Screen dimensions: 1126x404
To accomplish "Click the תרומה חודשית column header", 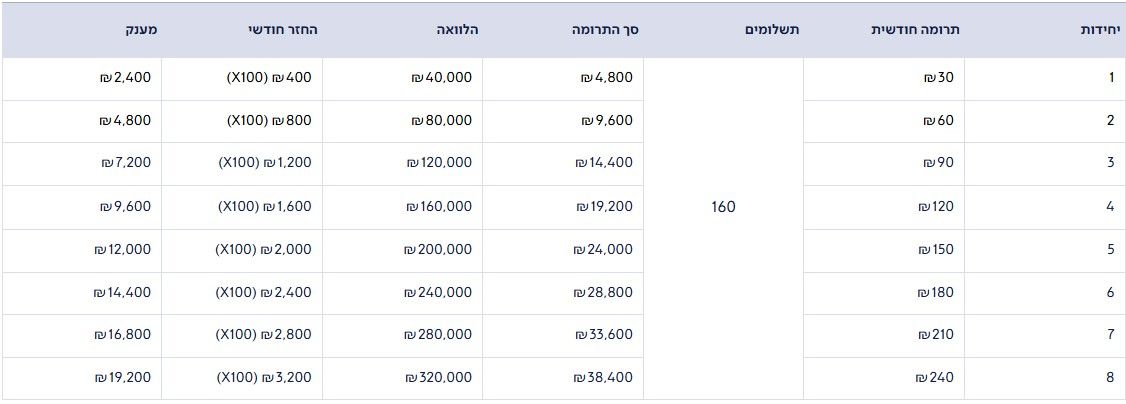I will 917,30.
